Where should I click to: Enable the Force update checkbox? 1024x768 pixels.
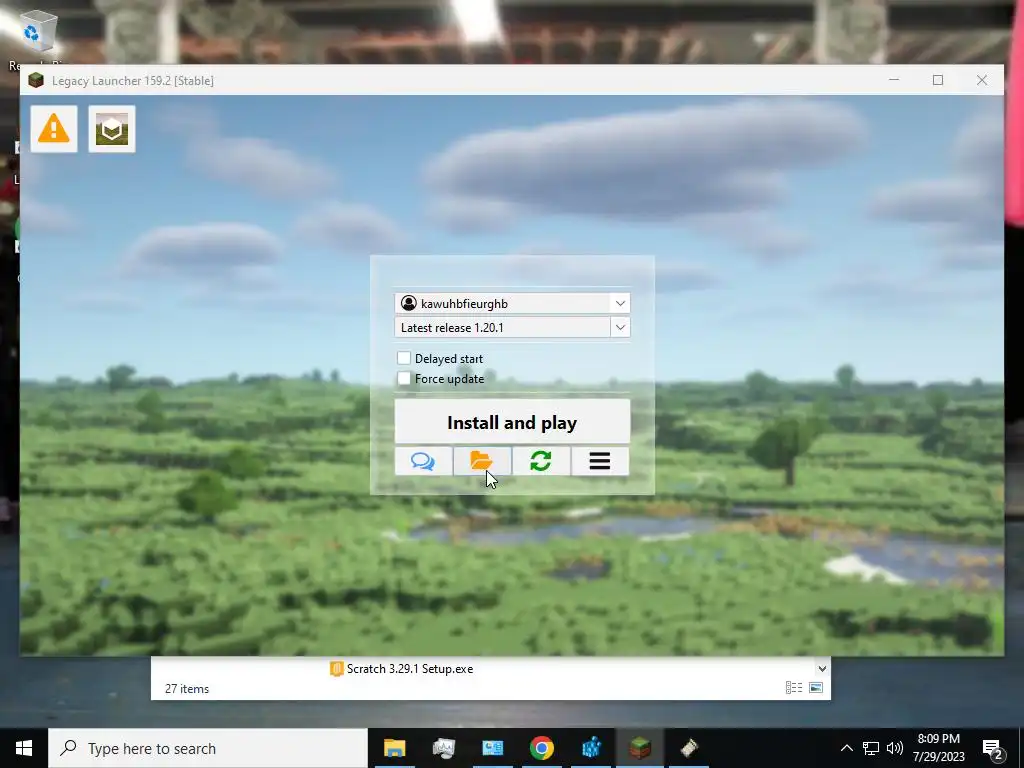click(x=404, y=378)
